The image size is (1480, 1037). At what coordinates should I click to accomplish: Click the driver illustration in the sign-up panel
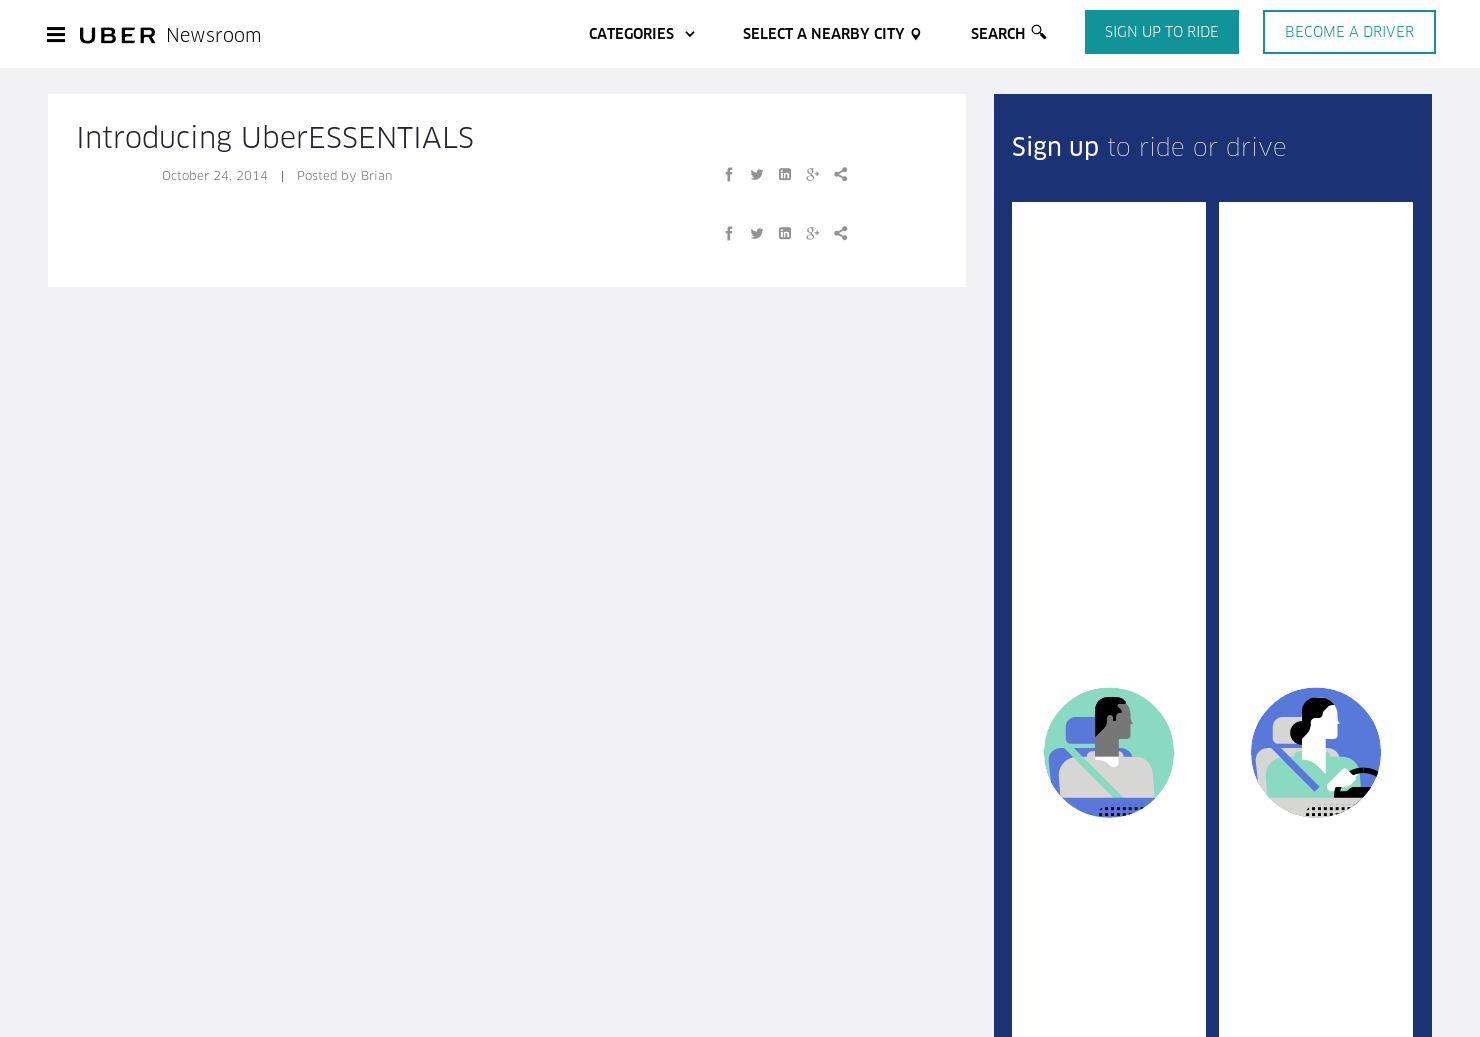click(x=1316, y=752)
